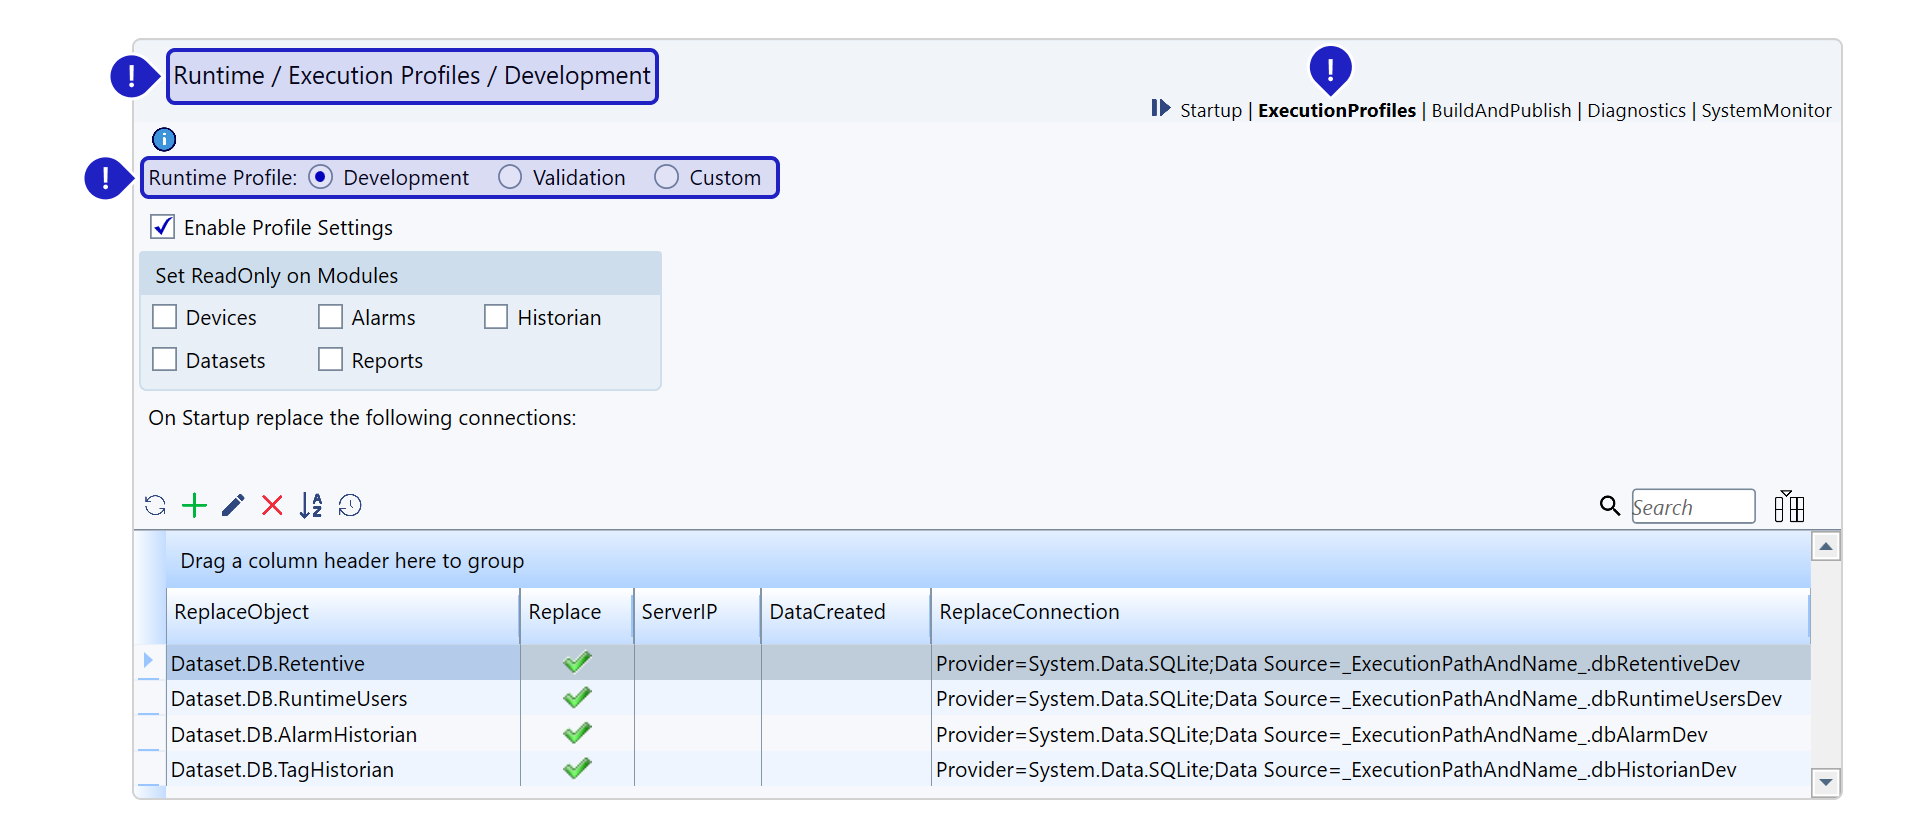Set Devices module to read-only
Viewport: 1921px width, 838px height.
click(x=165, y=317)
